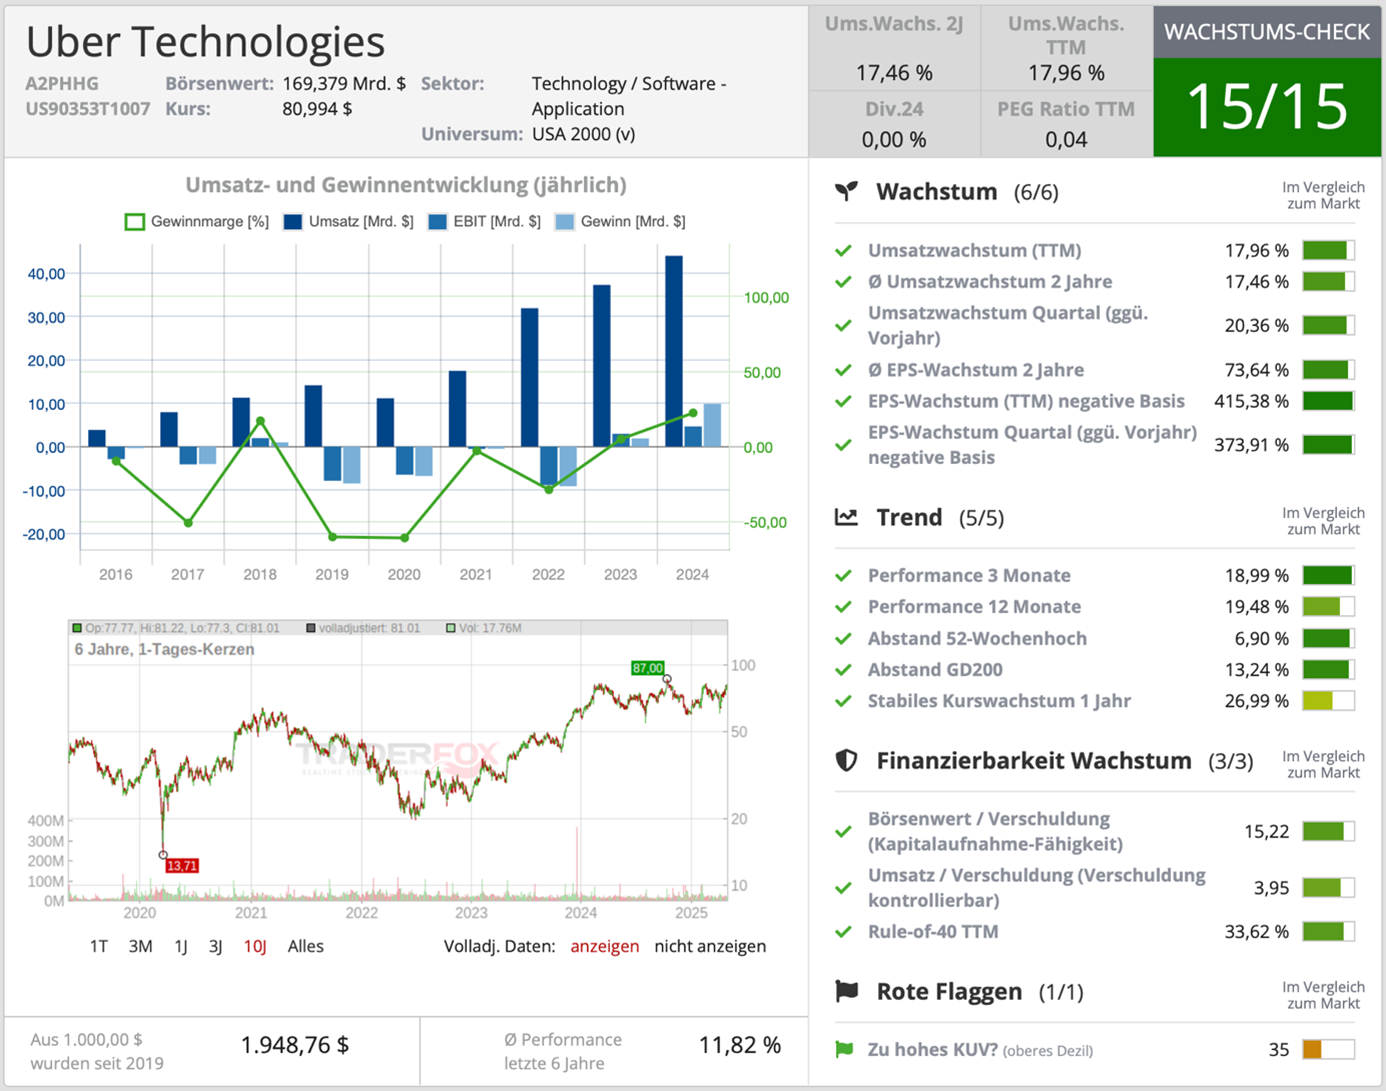
Task: Click the Universum value USA 2000 (v)
Action: click(583, 134)
